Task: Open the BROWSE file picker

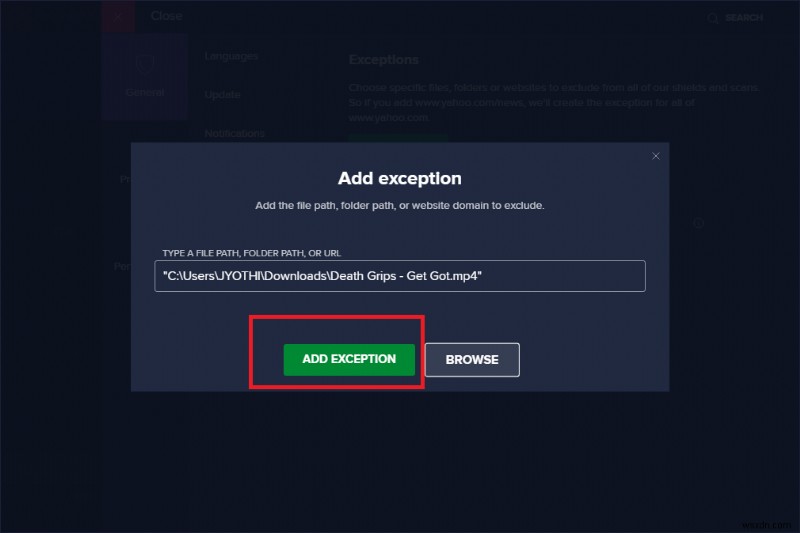Action: (472, 360)
